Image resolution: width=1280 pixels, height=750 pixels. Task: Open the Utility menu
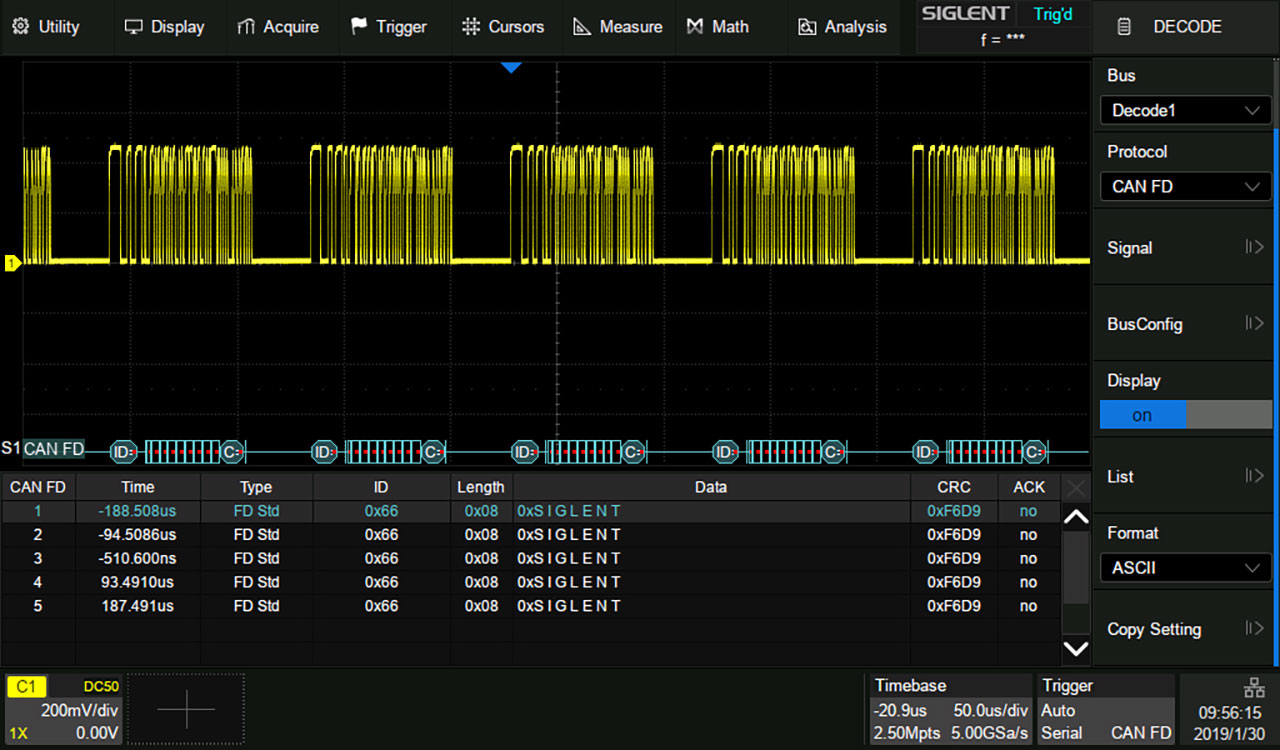45,27
